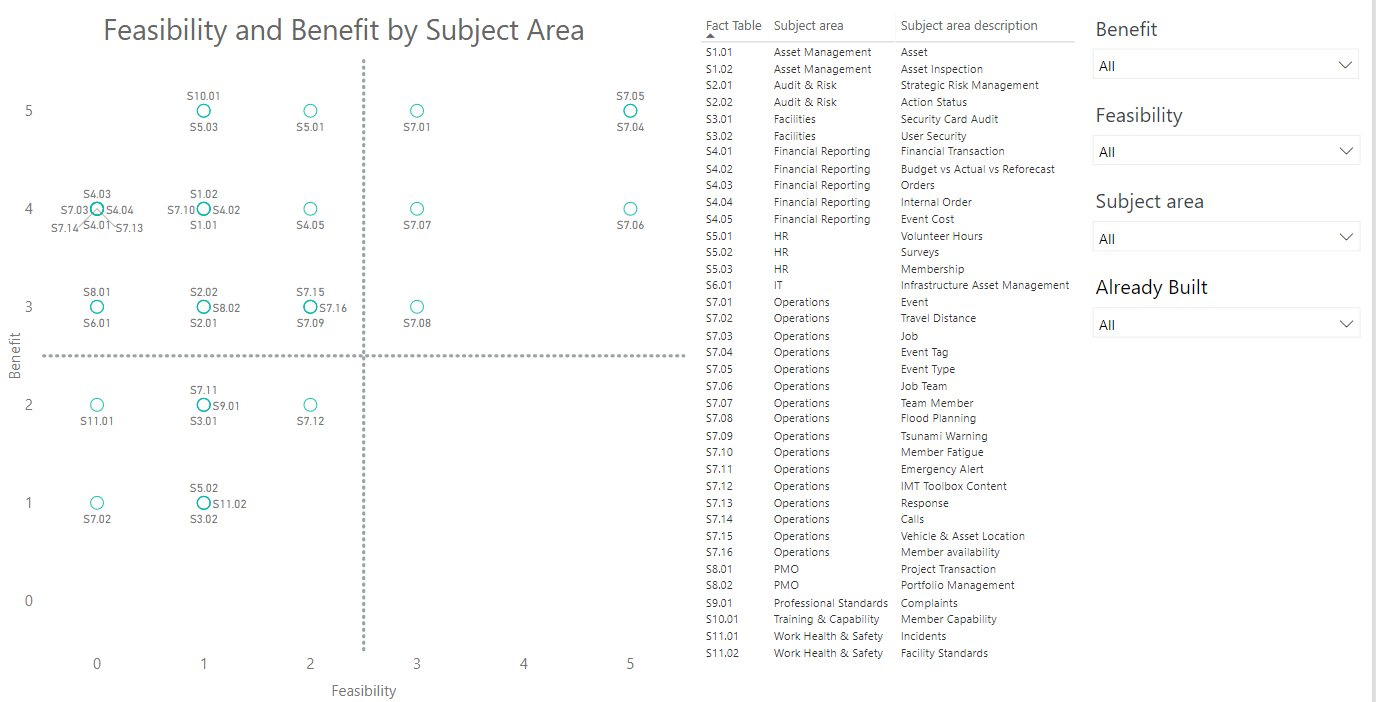Select the Financial Transaction table row
The width and height of the screenshot is (1376, 702).
pos(889,152)
